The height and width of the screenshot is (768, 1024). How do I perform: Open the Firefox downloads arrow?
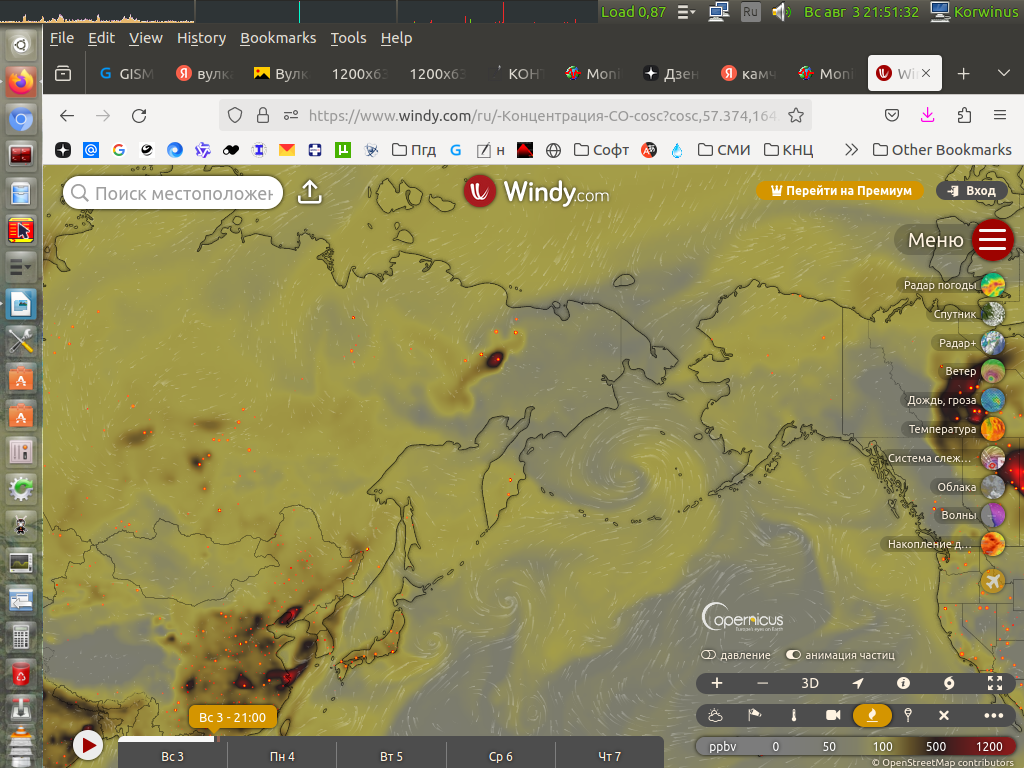(x=927, y=116)
